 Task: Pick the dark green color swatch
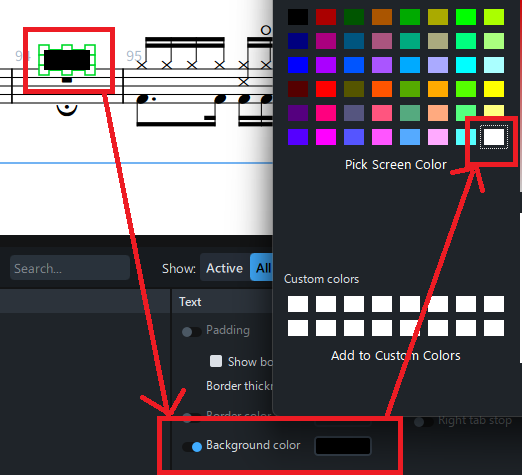click(x=354, y=17)
